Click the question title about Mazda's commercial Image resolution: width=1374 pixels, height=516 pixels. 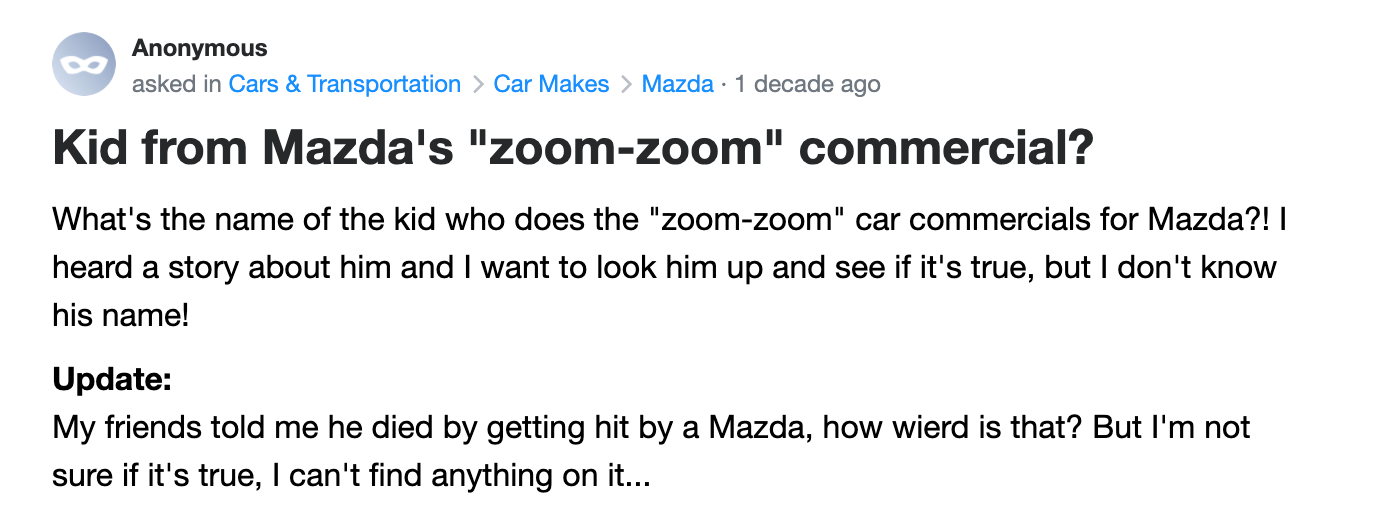tap(573, 149)
